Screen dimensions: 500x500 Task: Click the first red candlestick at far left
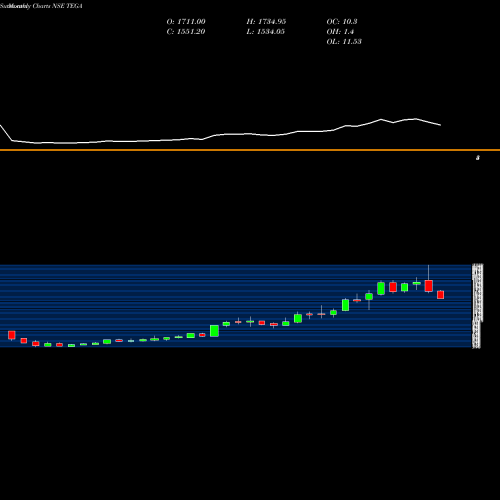click(x=12, y=335)
